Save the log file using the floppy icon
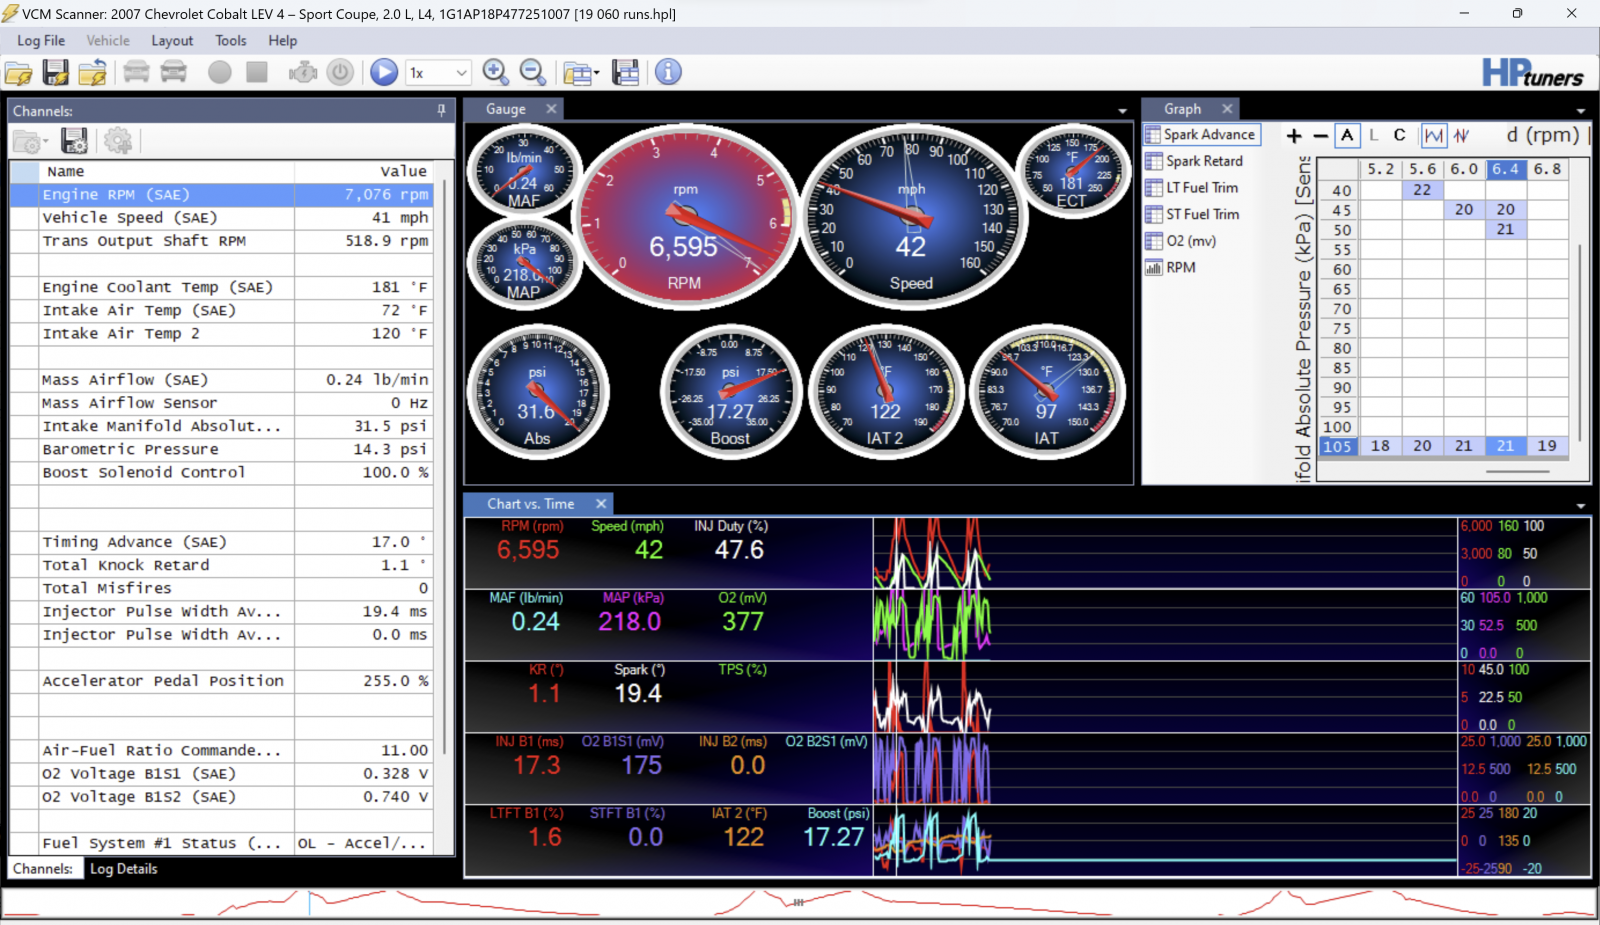 56,72
